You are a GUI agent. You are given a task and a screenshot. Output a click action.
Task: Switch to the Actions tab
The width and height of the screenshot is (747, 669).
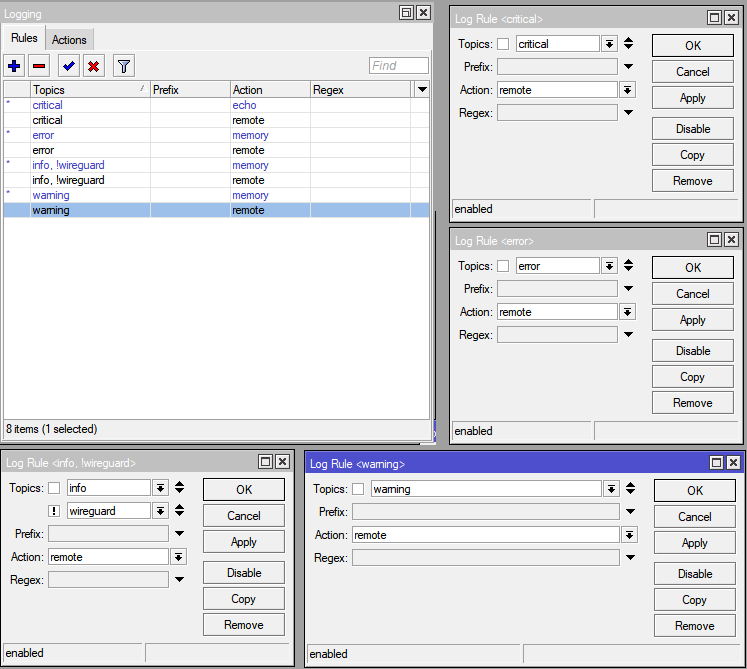click(69, 40)
